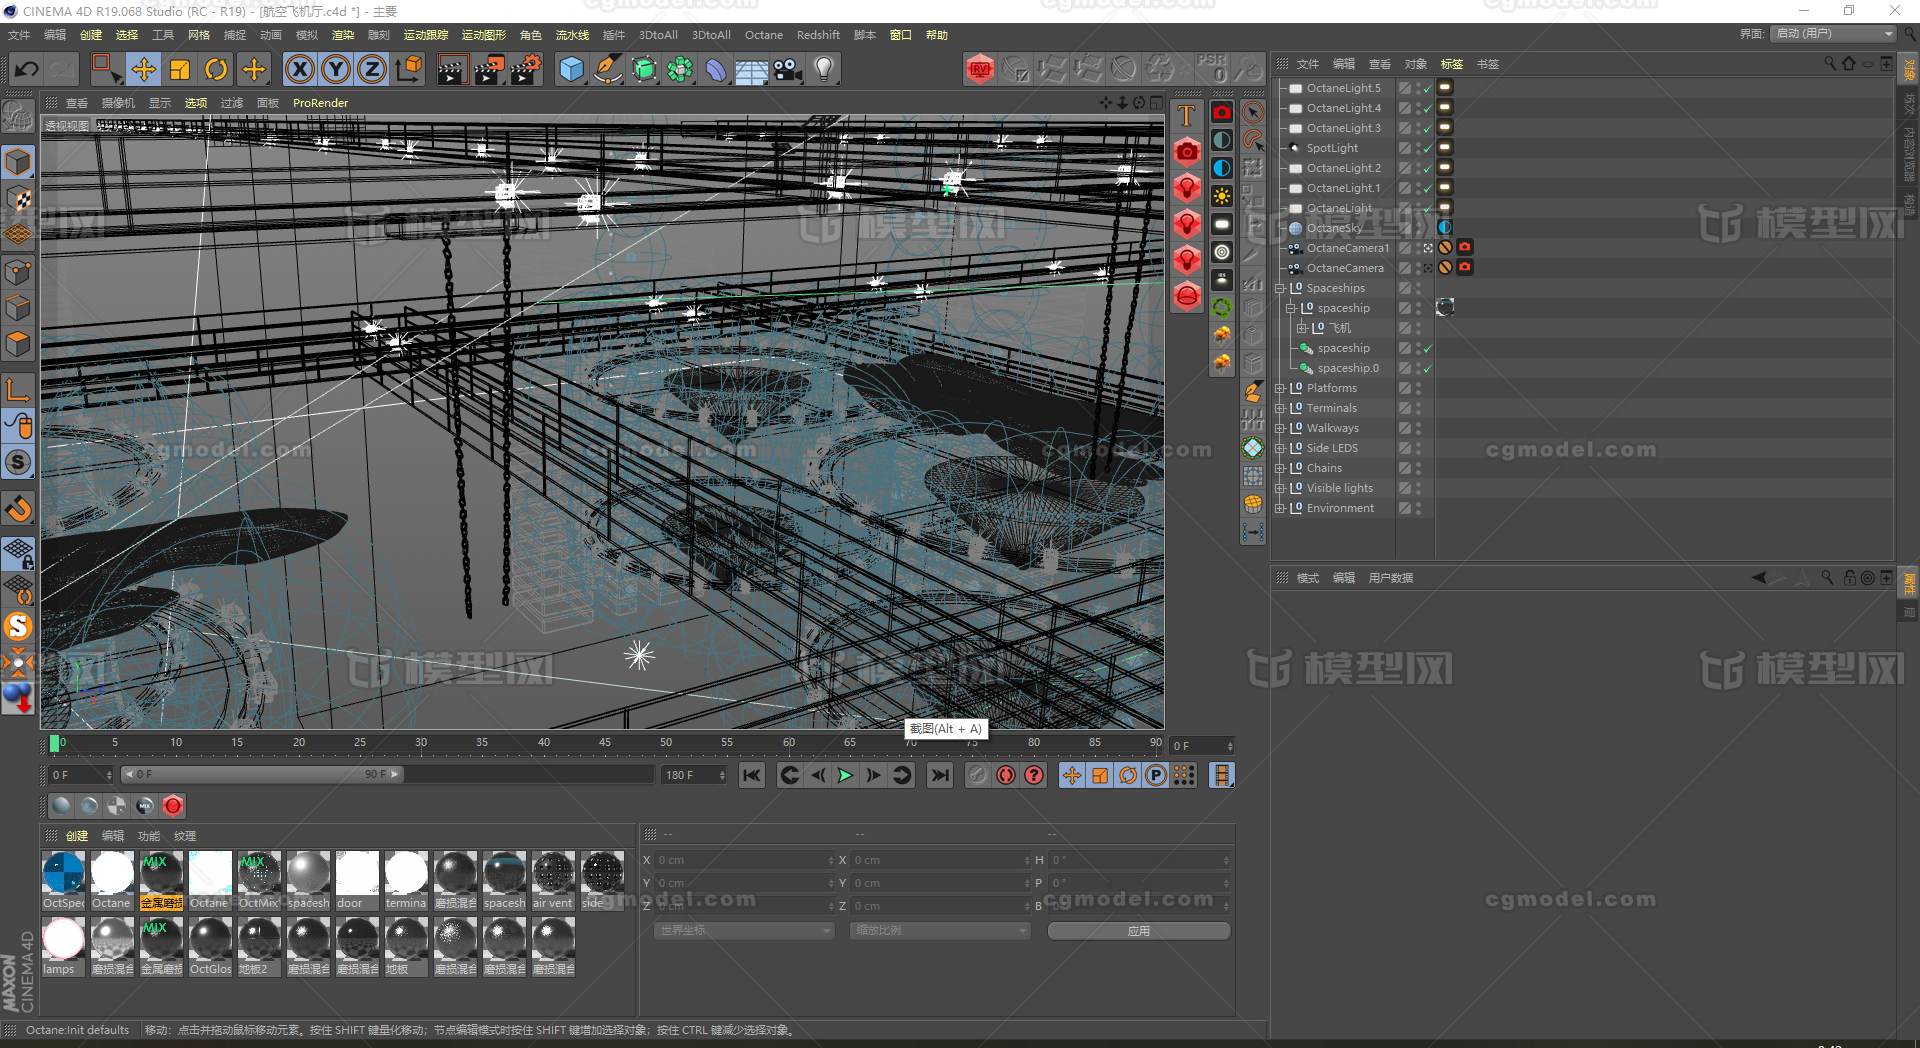This screenshot has width=1920, height=1048.
Task: Toggle visibility dots for Chains
Action: [x=1419, y=468]
